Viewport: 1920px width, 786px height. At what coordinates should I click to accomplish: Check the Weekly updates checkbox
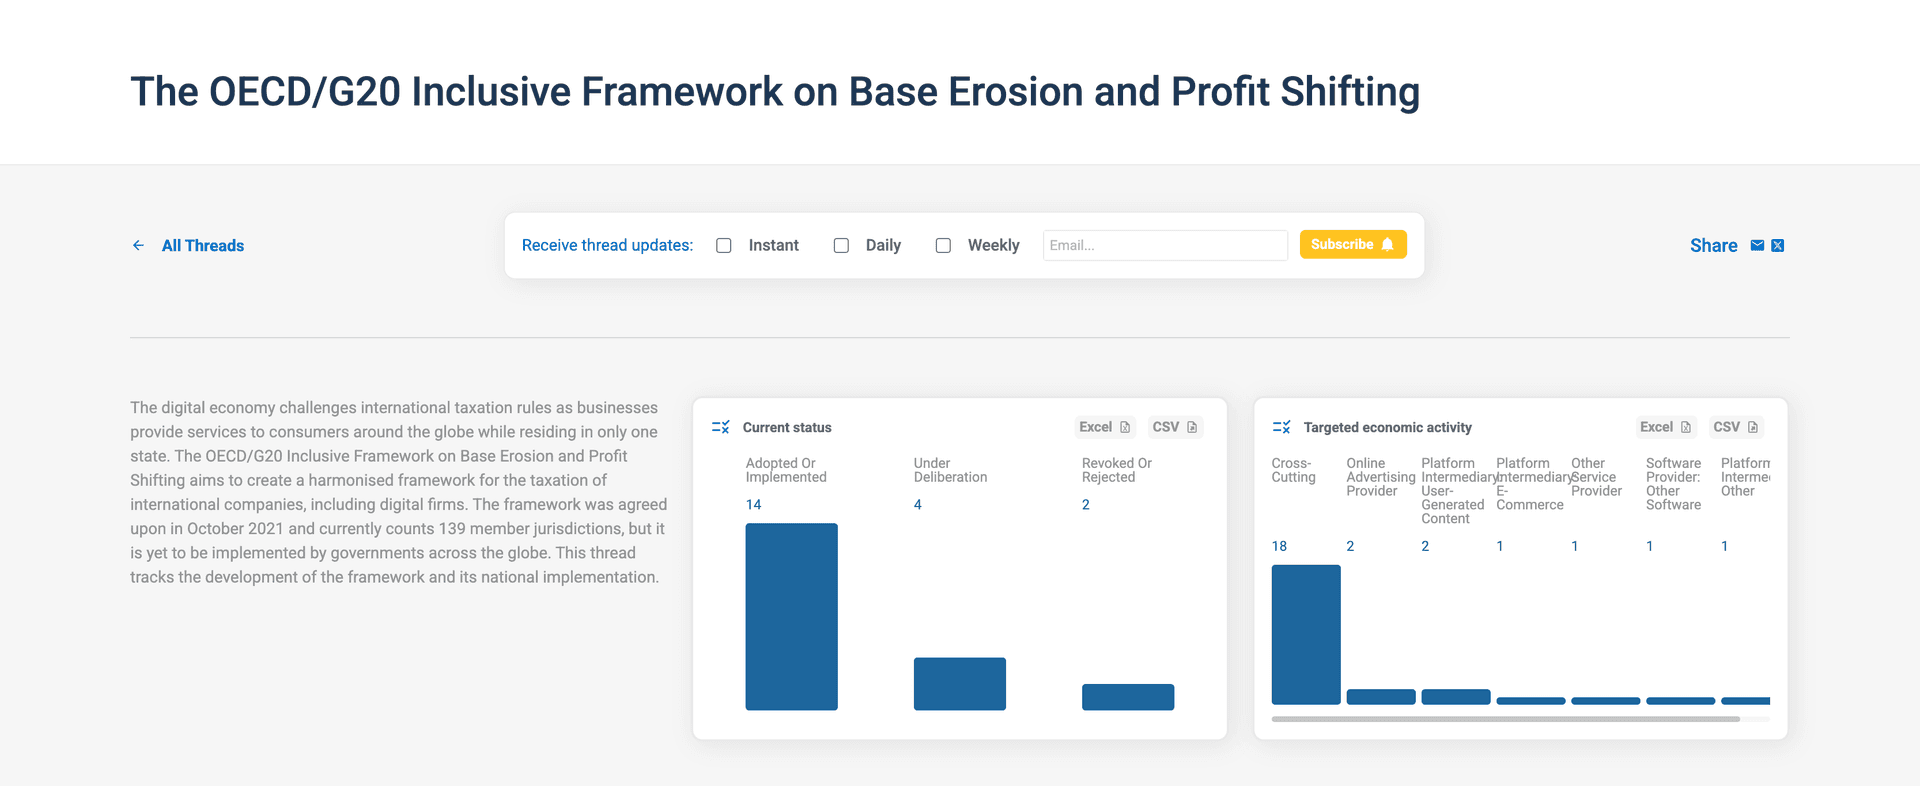tap(943, 245)
